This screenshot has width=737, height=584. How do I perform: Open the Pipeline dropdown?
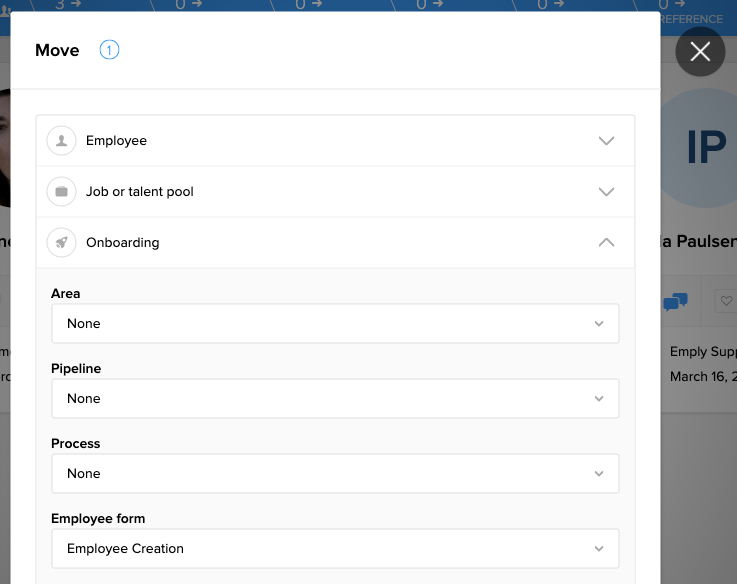pyautogui.click(x=335, y=399)
